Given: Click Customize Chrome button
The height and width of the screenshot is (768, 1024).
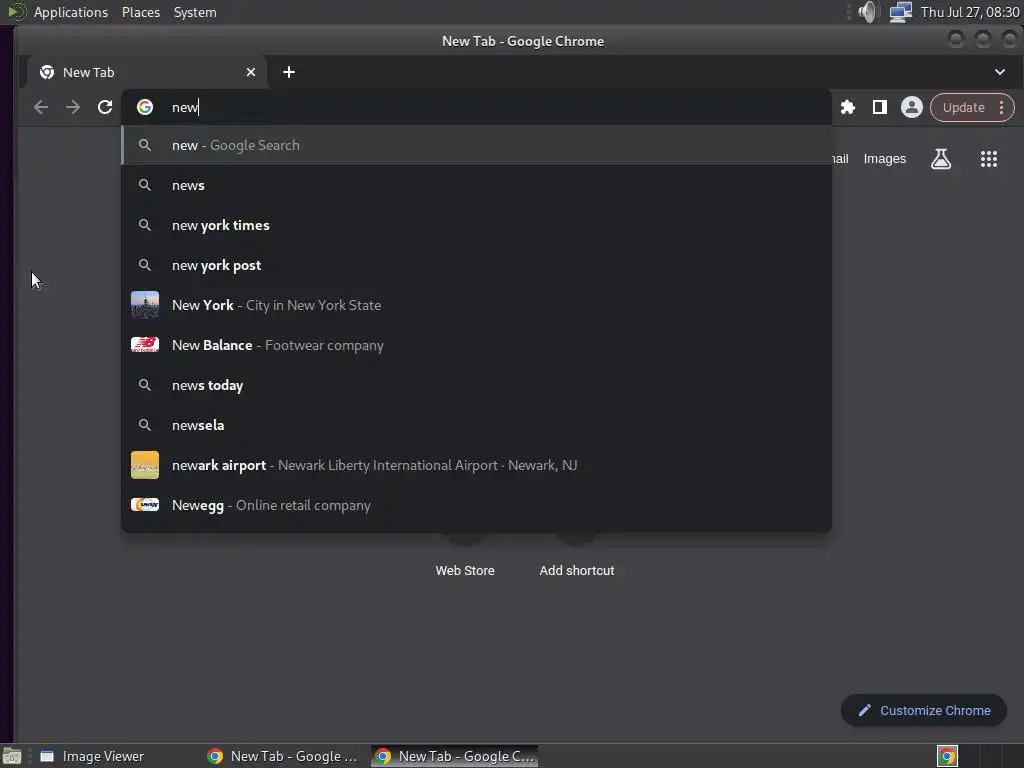Looking at the screenshot, I should 923,711.
